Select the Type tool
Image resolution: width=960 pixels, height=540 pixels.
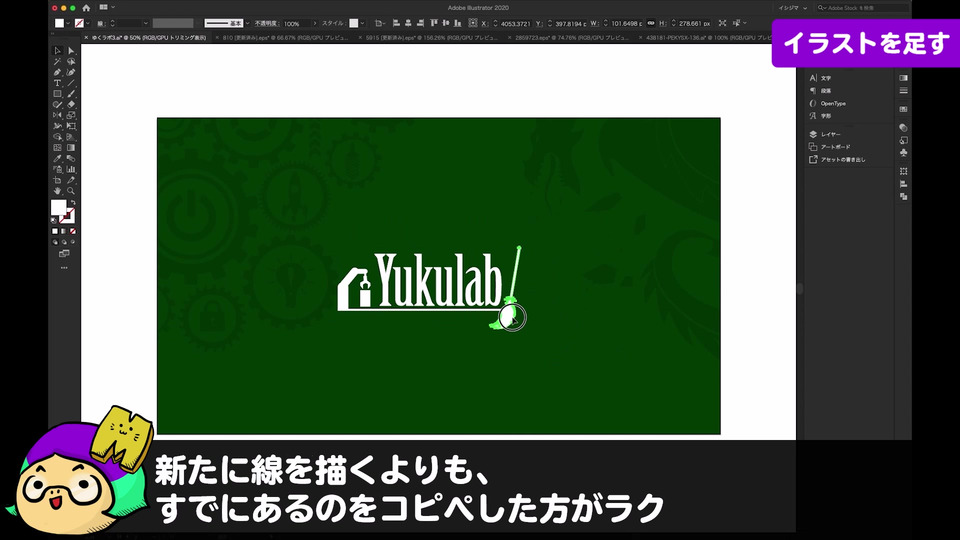click(58, 83)
